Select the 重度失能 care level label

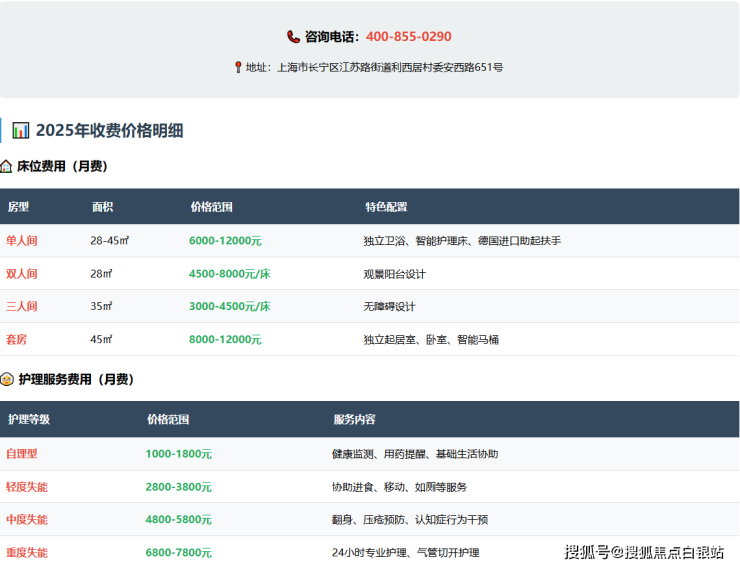pyautogui.click(x=27, y=553)
